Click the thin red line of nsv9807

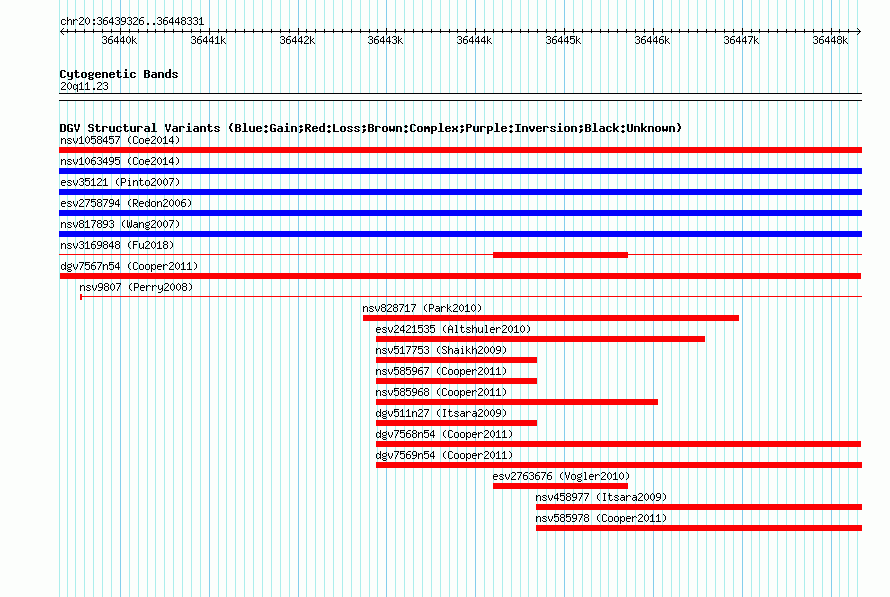(471, 296)
